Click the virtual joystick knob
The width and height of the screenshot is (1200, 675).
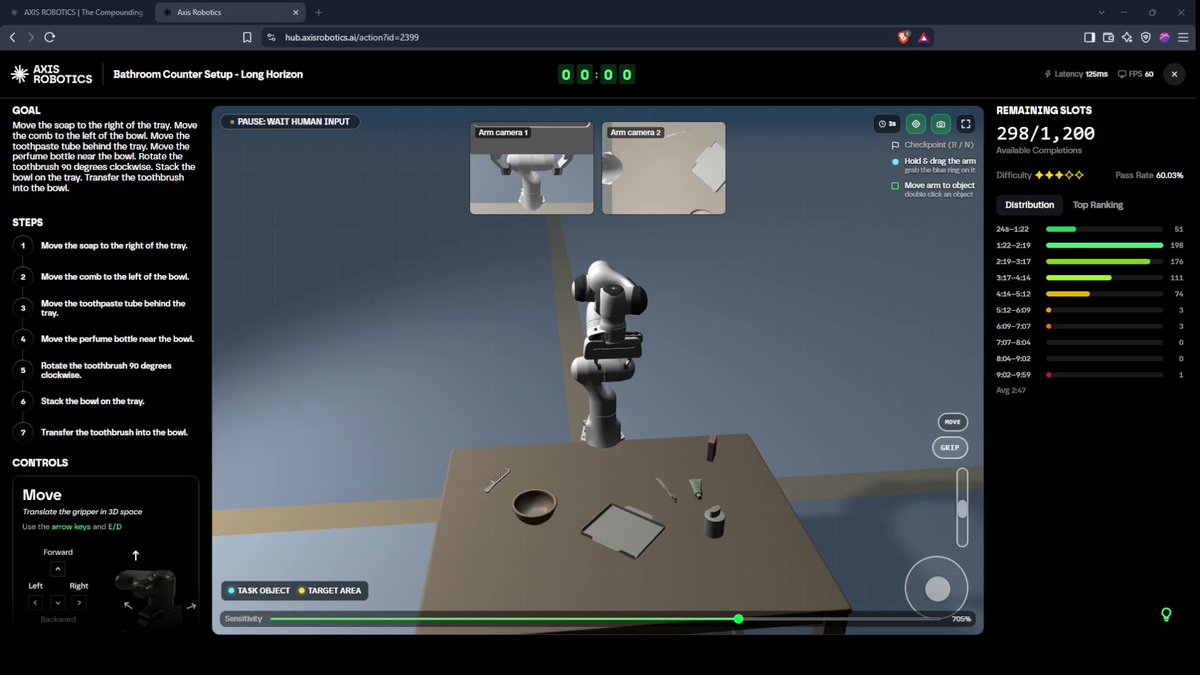pyautogui.click(x=937, y=589)
